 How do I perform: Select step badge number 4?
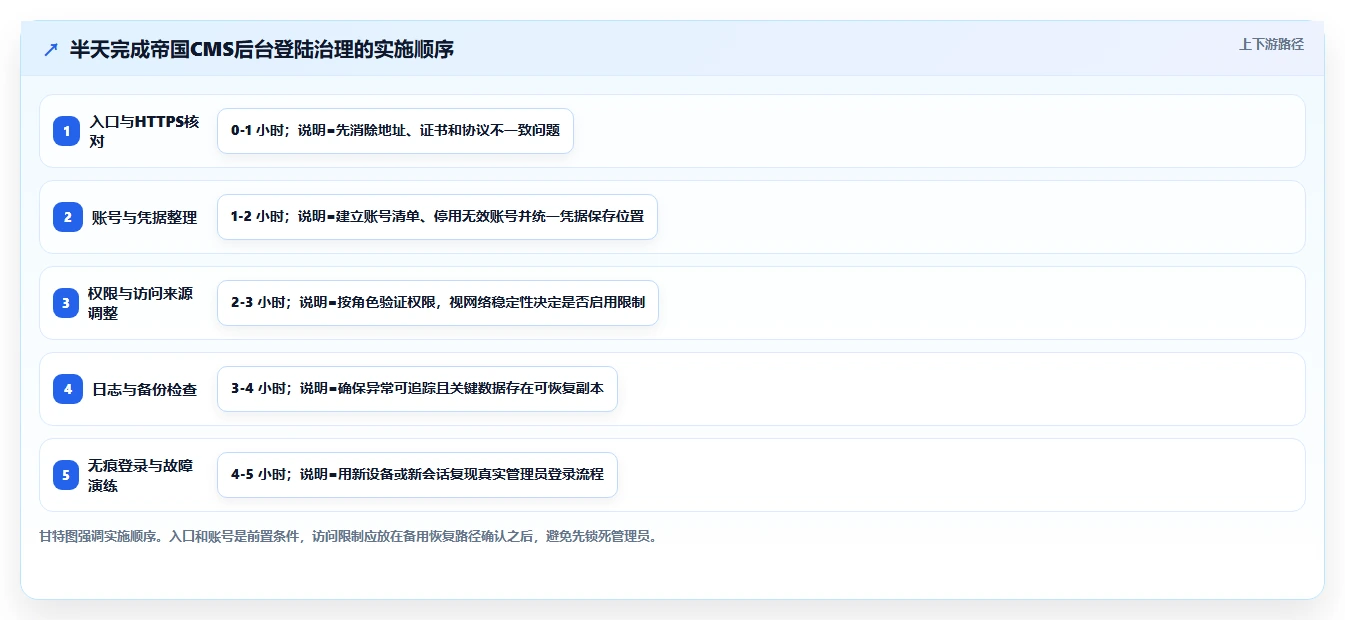click(67, 389)
